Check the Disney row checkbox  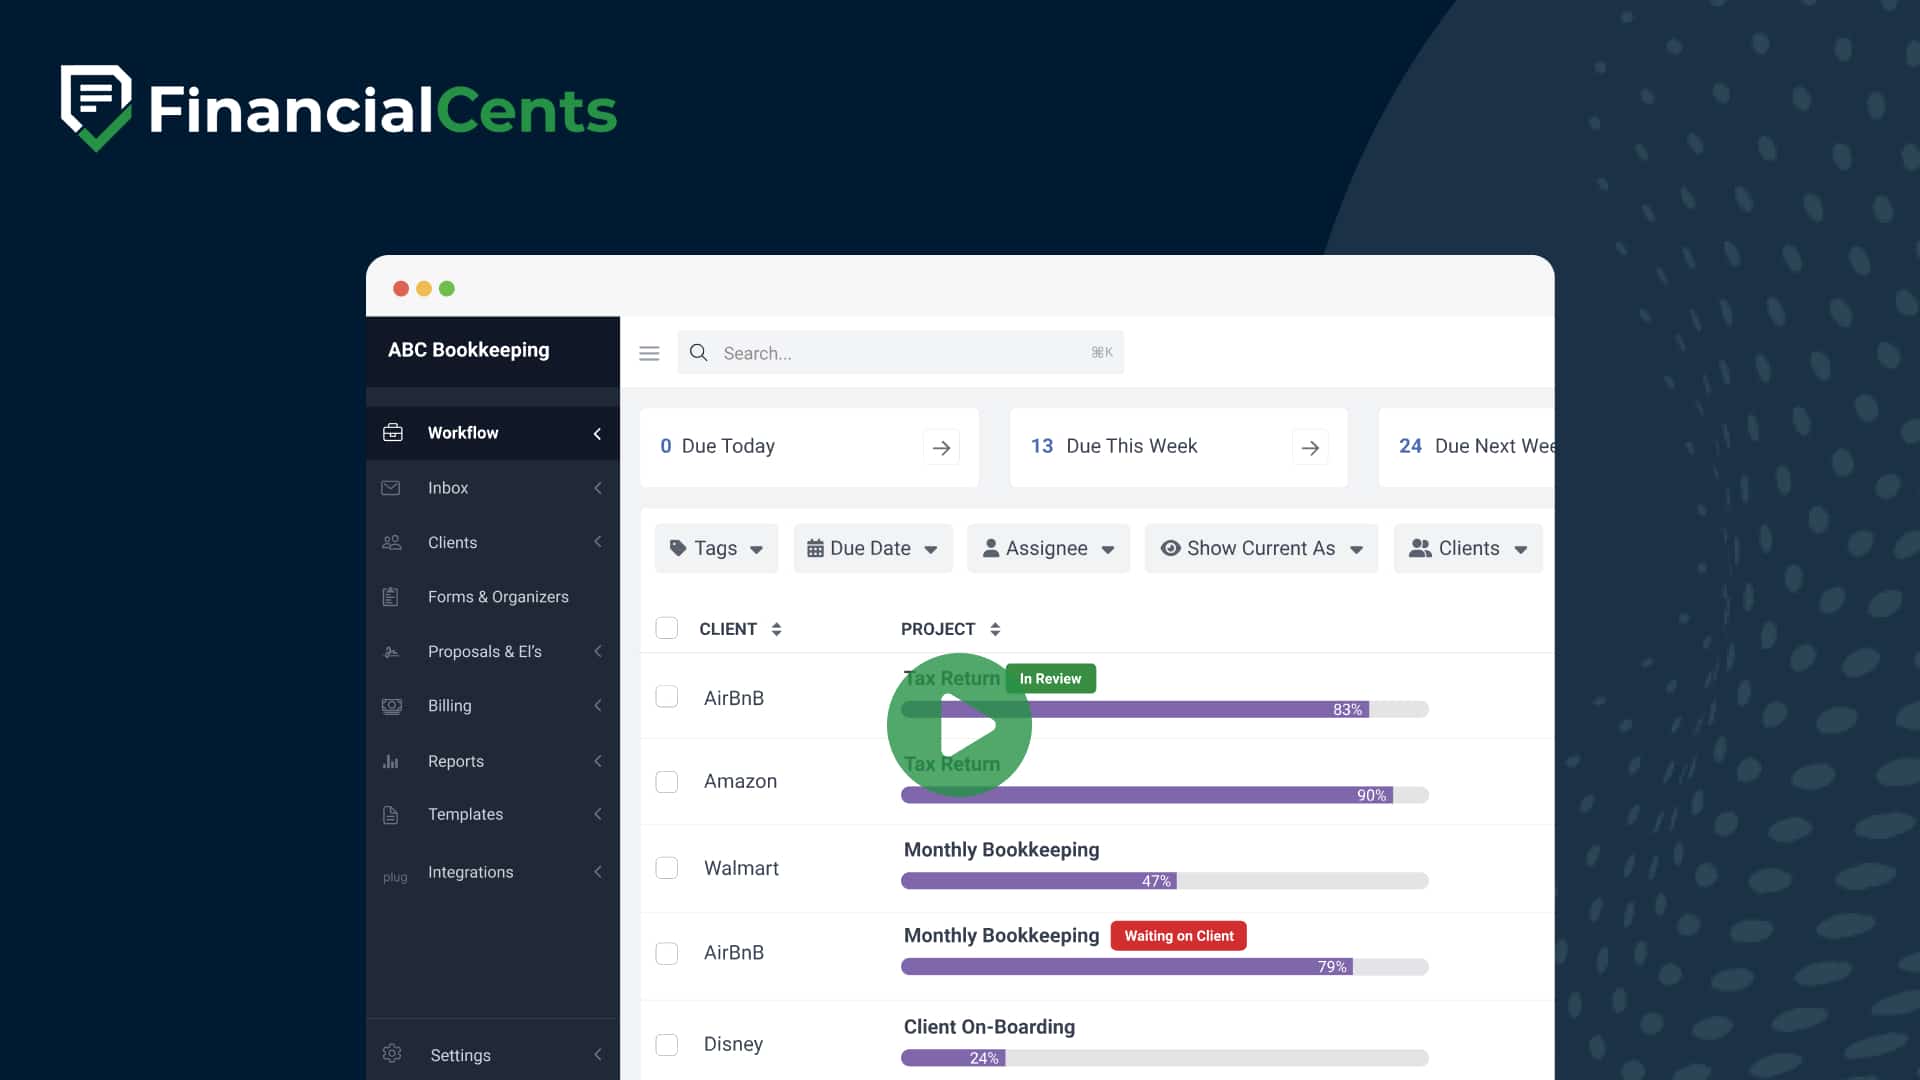667,1045
